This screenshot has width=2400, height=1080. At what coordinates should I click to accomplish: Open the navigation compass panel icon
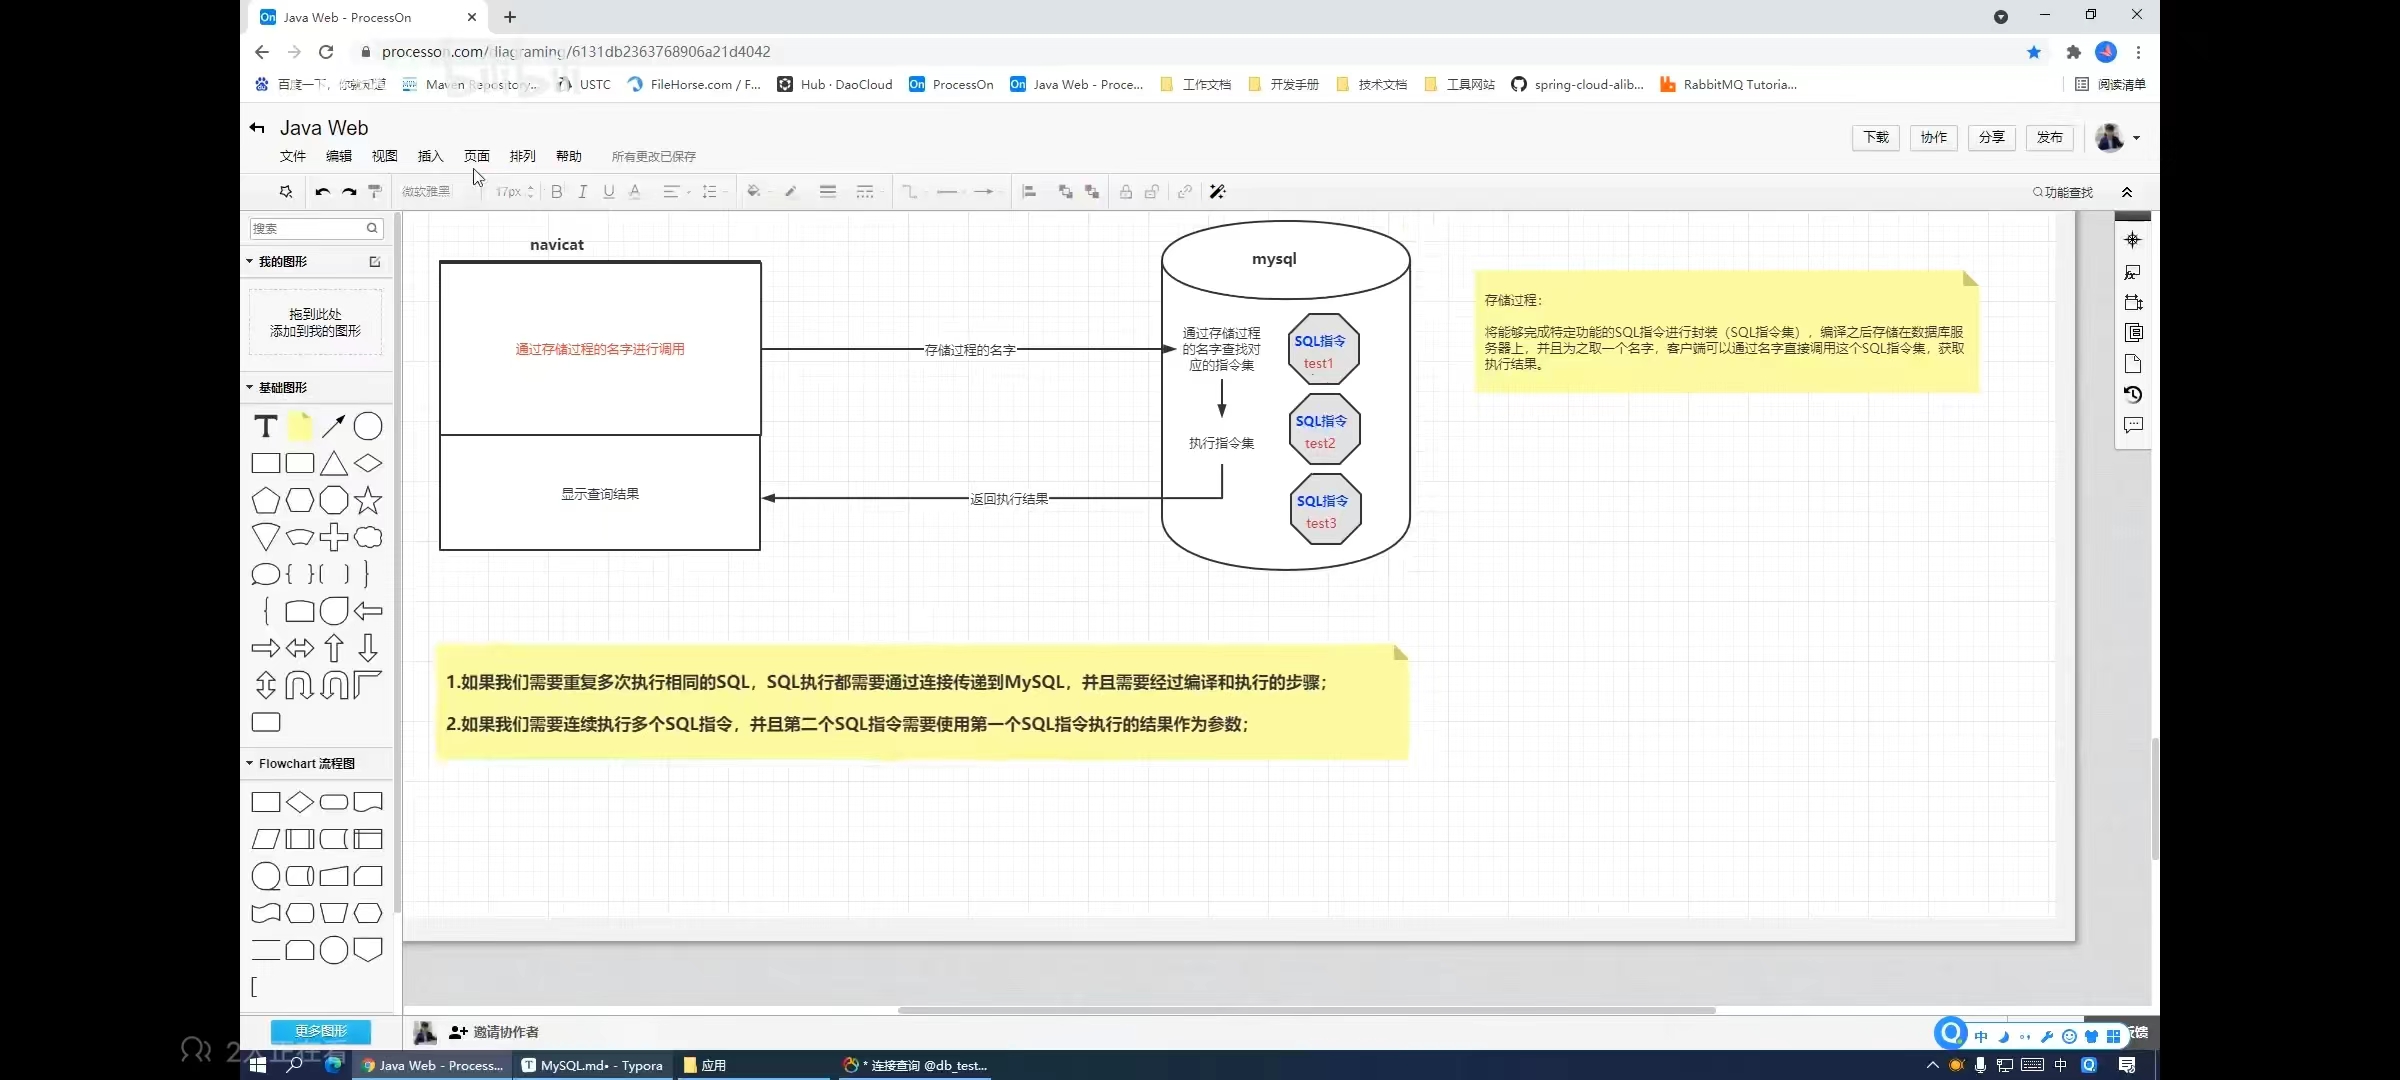tap(2133, 240)
